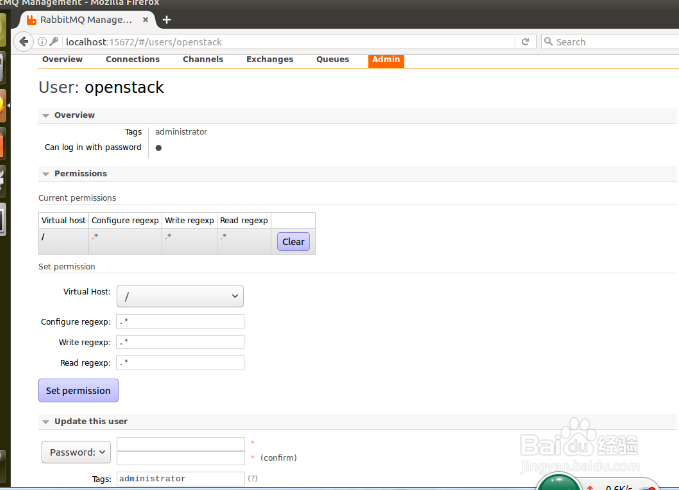Open a new tab with plus button
Screen dimensions: 679x490
tap(167, 20)
